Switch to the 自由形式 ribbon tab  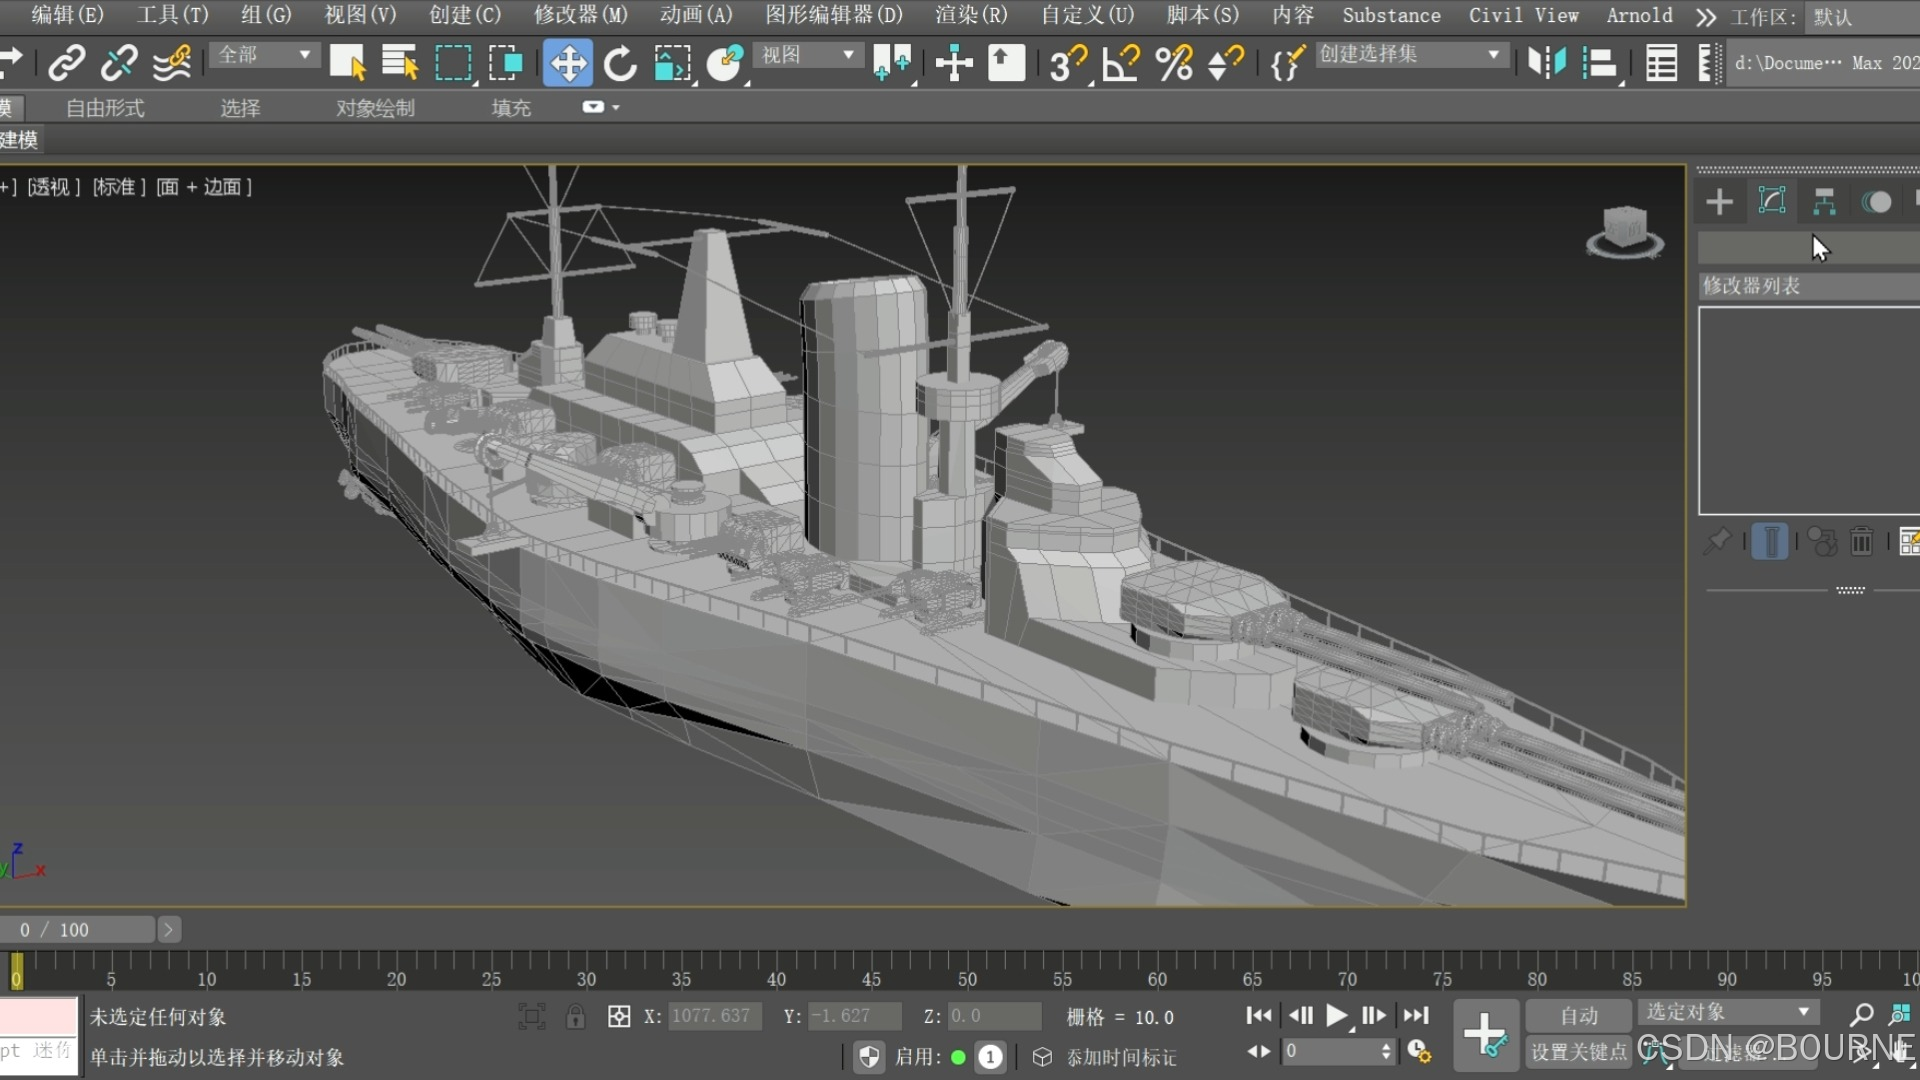coord(105,108)
